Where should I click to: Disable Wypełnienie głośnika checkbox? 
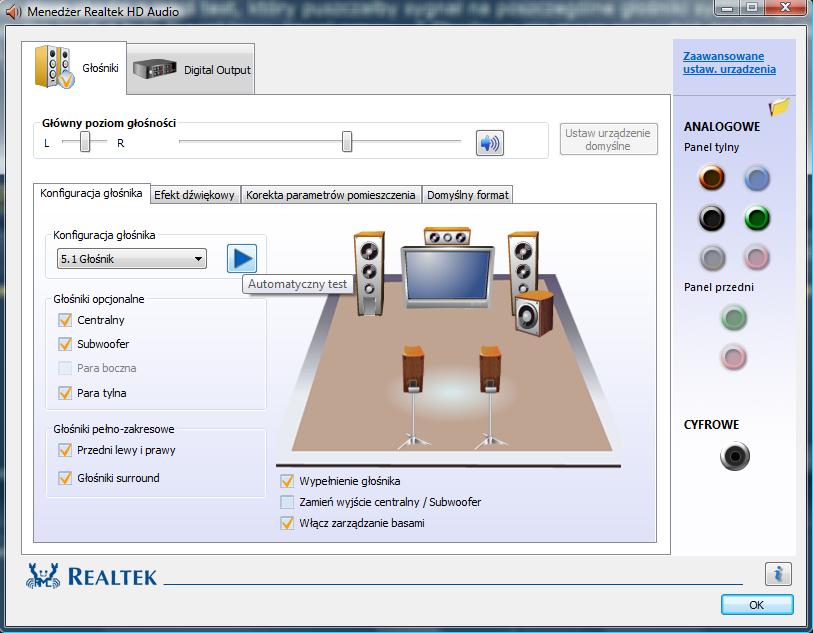(287, 481)
